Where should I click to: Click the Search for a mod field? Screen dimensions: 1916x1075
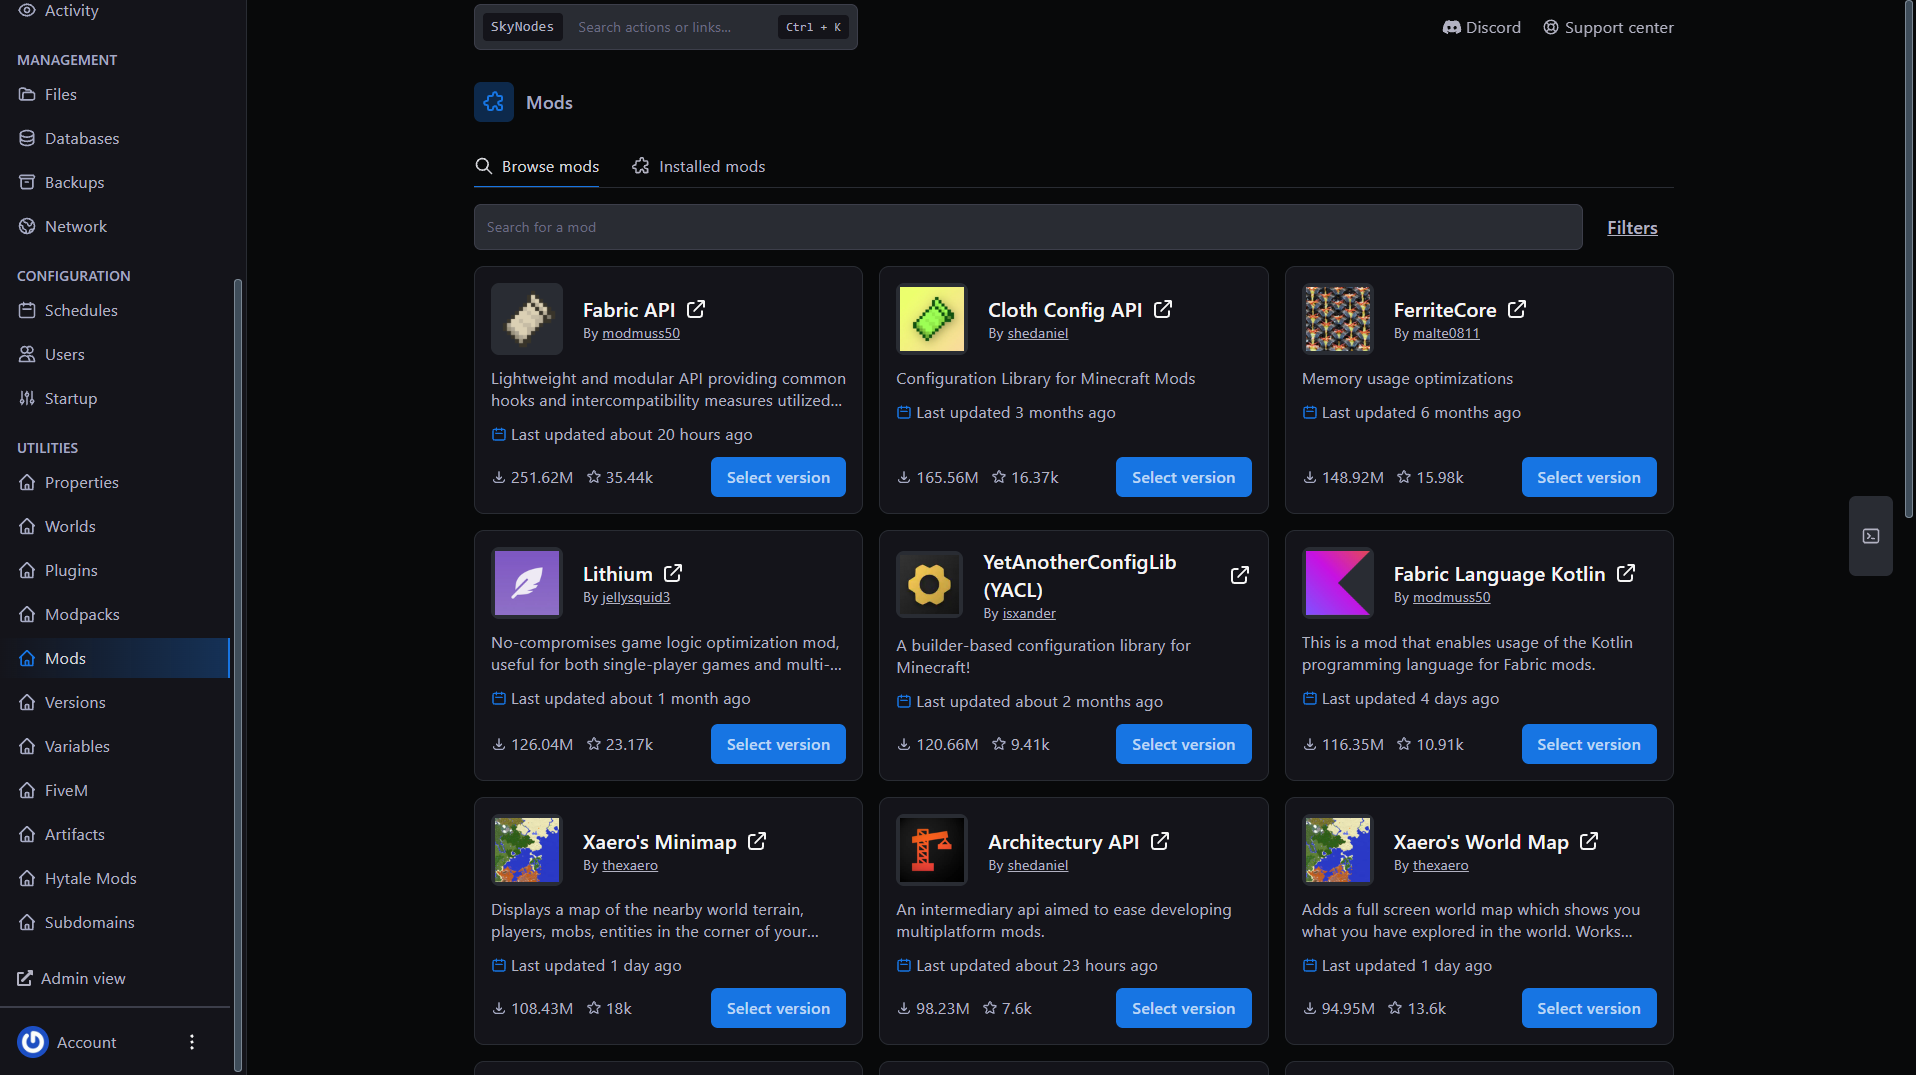pos(1028,227)
